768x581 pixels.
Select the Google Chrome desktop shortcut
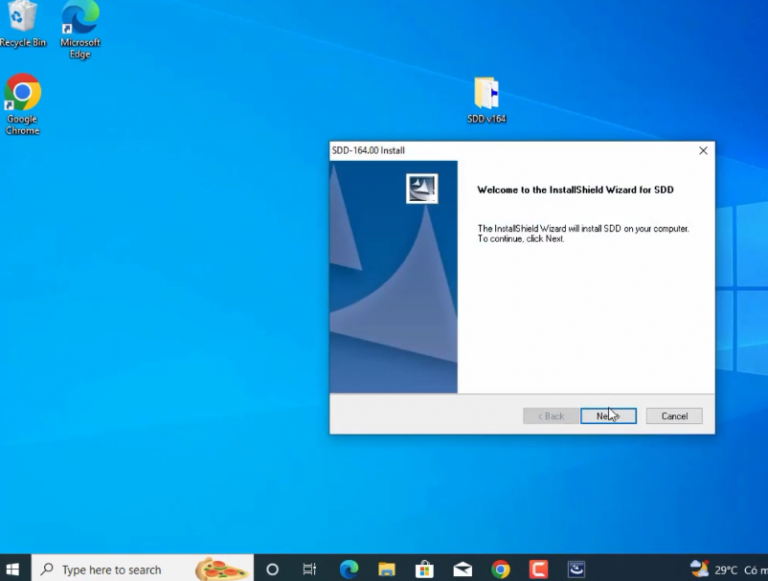(x=22, y=98)
